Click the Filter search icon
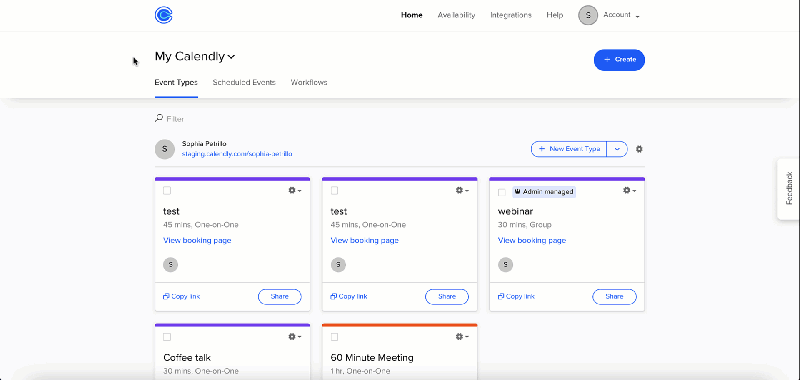This screenshot has height=380, width=800. tap(159, 118)
